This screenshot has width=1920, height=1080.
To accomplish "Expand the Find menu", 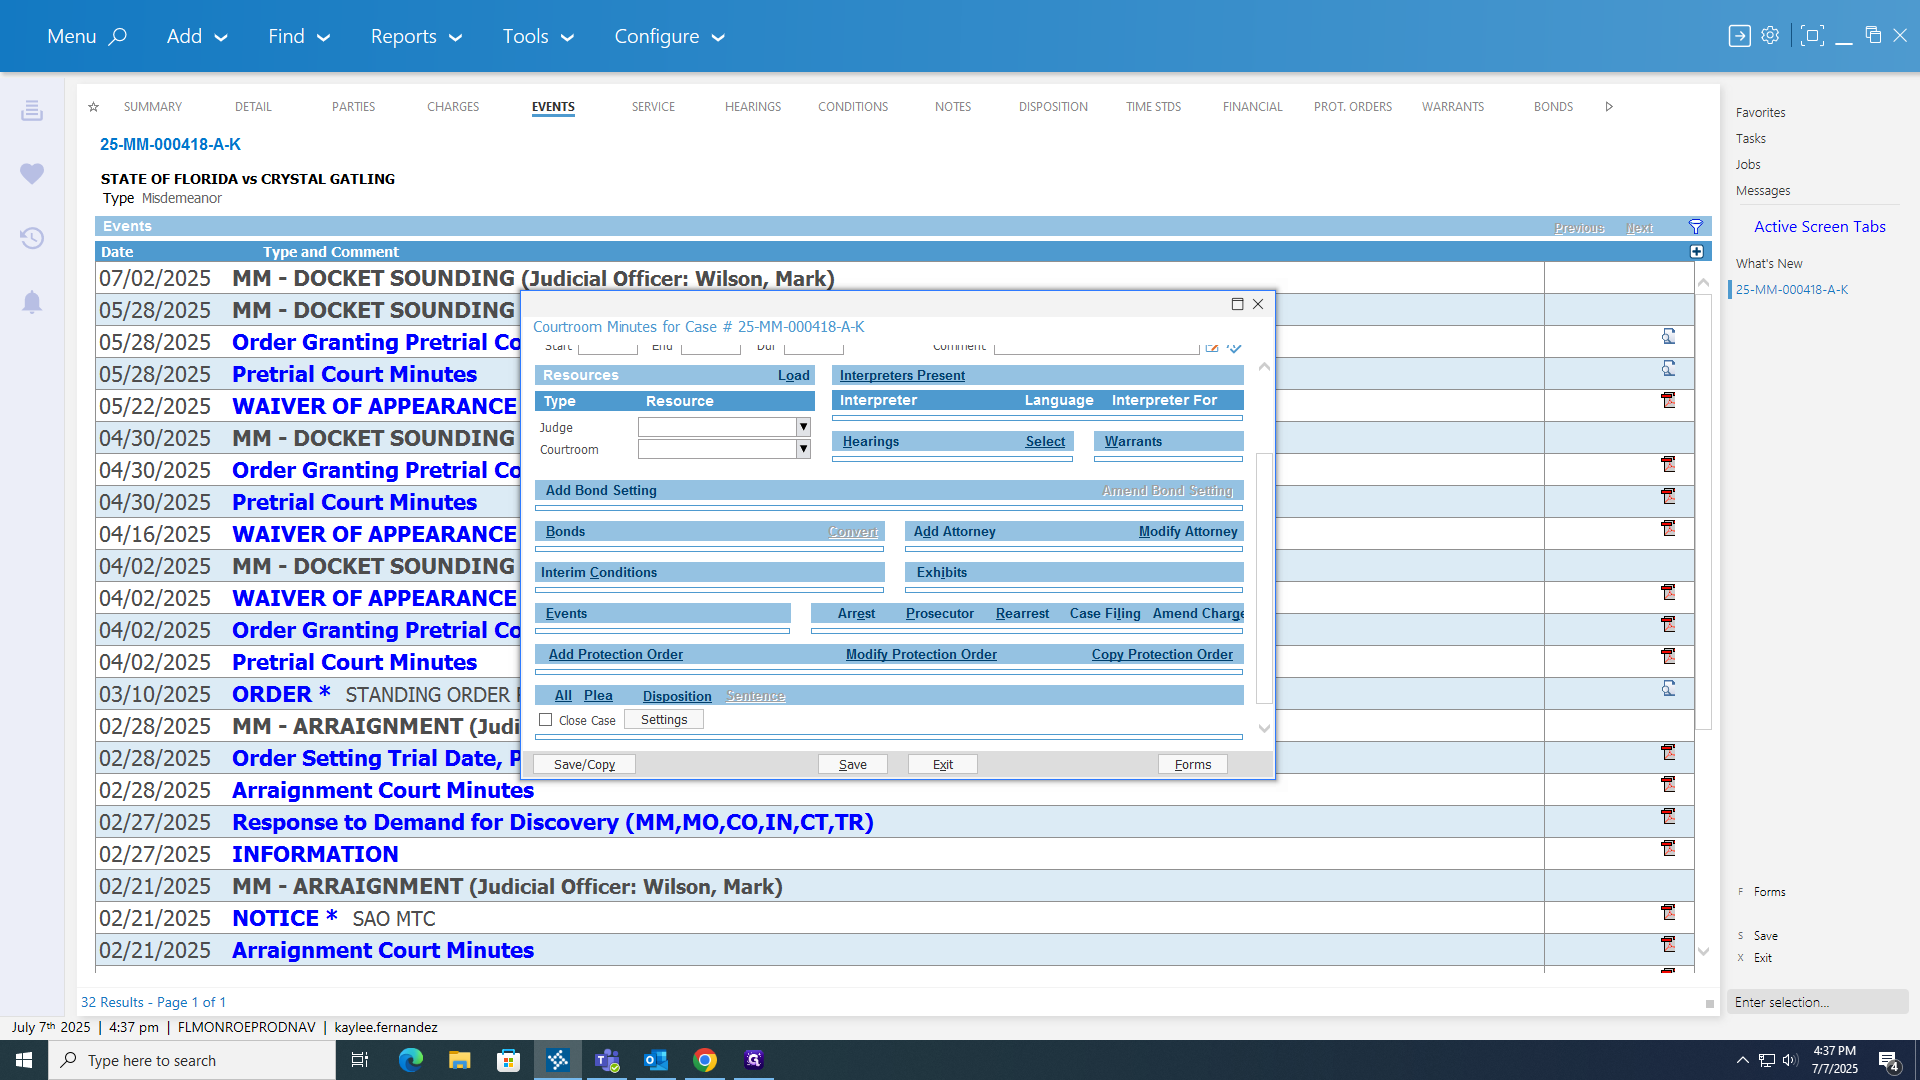I will pyautogui.click(x=299, y=36).
